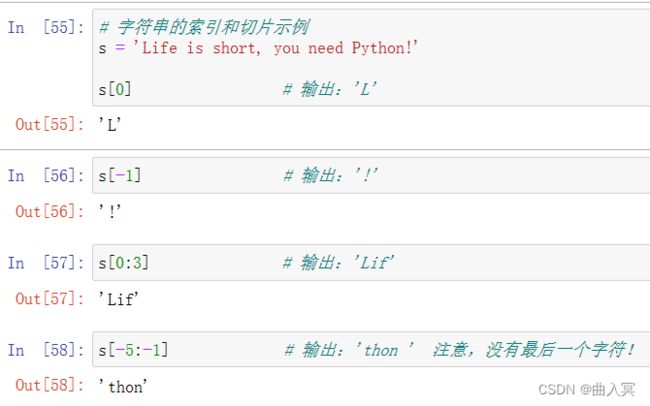This screenshot has width=650, height=406.
Task: Click the In [57] code cell with s[0:3]
Action: [371, 263]
